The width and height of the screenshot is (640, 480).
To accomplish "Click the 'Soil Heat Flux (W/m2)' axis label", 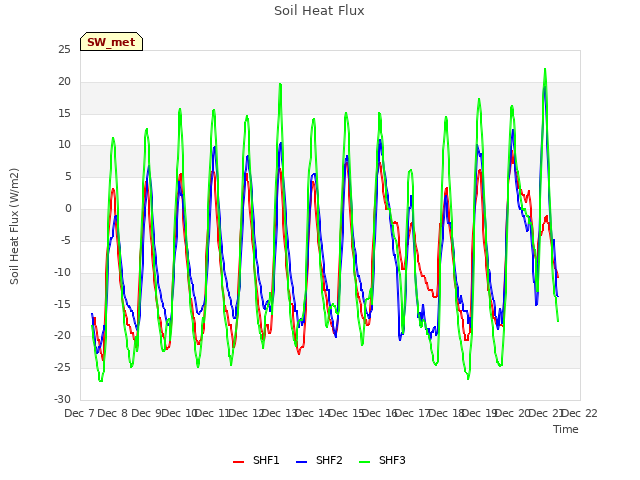I will [14, 226].
